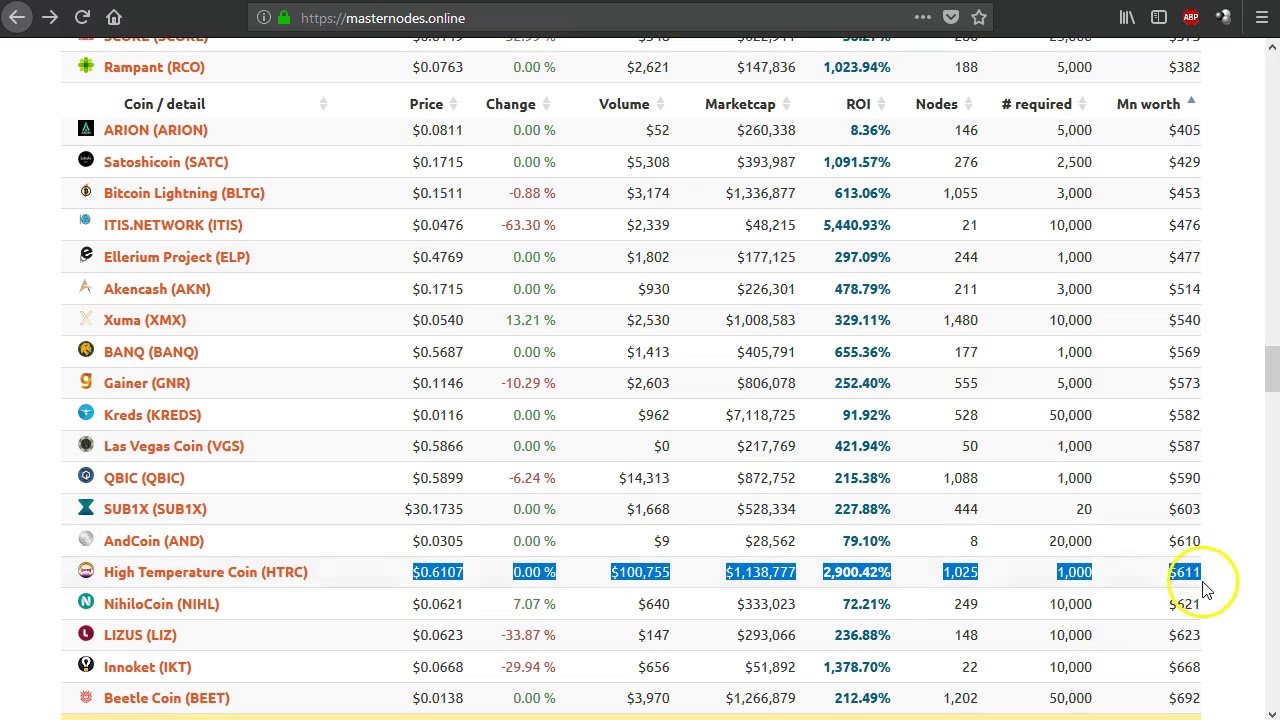Open the QBIC (QBIC) coin link
This screenshot has height=720, width=1280.
[144, 478]
